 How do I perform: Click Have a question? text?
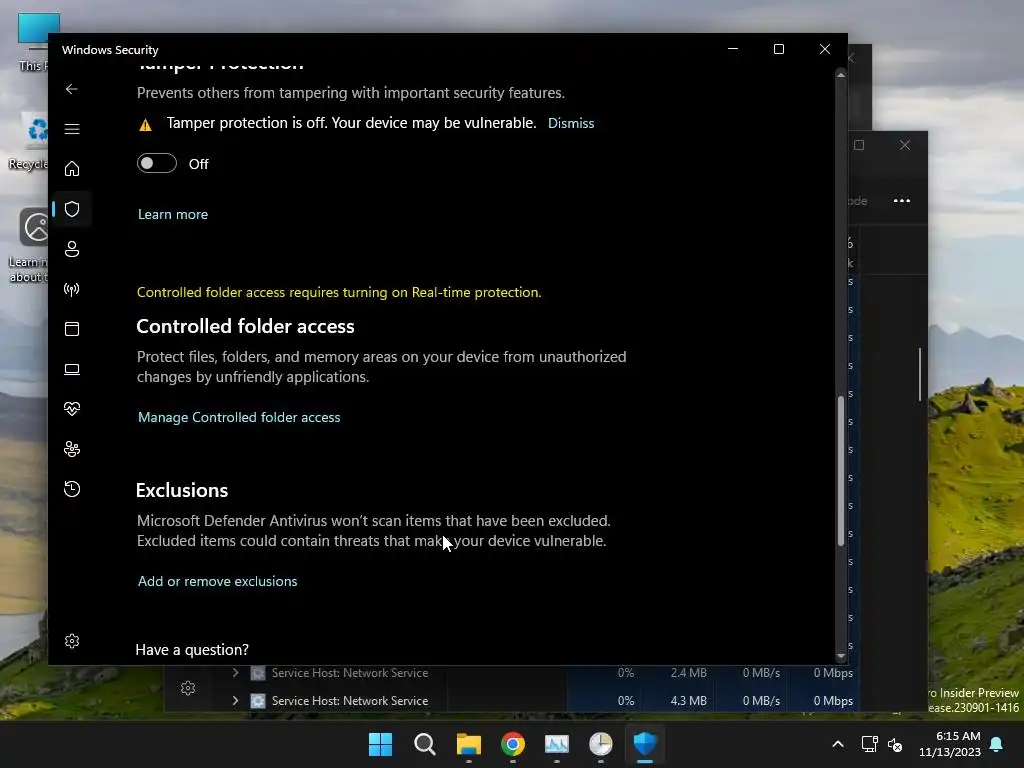192,650
